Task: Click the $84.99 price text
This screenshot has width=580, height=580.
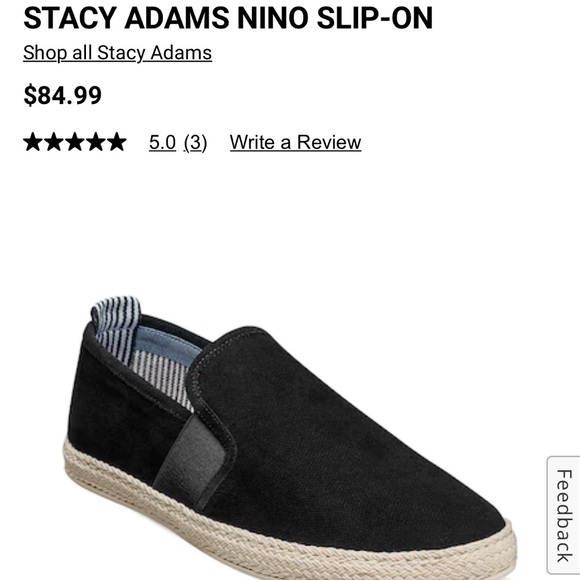Action: tap(63, 95)
